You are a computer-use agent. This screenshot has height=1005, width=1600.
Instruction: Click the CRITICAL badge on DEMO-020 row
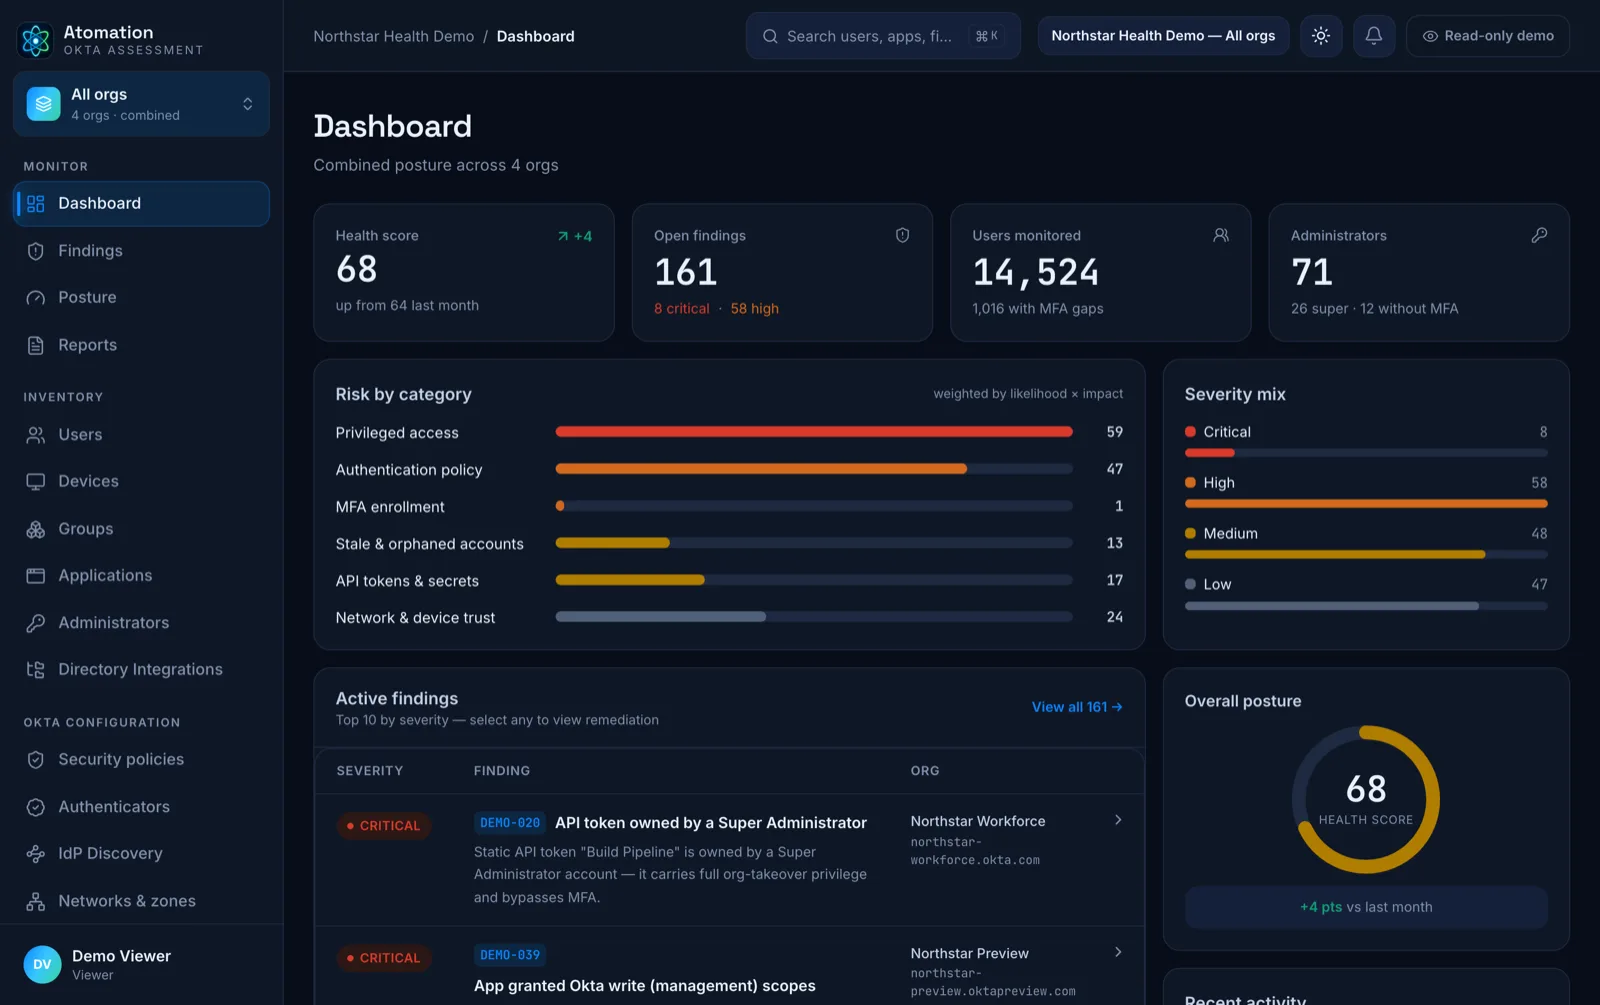point(384,826)
